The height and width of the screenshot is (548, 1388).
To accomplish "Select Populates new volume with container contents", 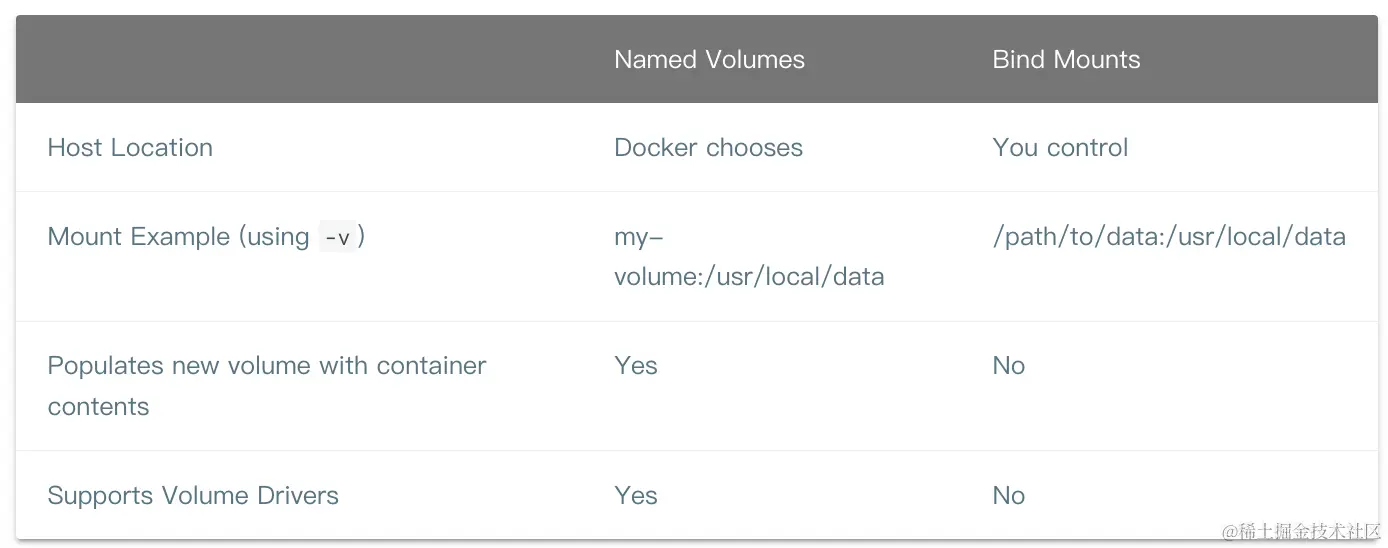I will click(x=267, y=386).
